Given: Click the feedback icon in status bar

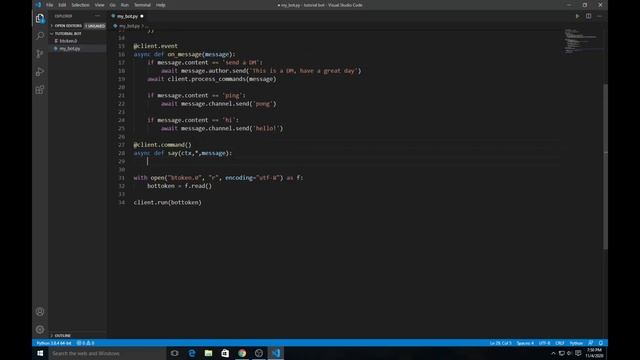Looking at the screenshot, I should [591, 343].
